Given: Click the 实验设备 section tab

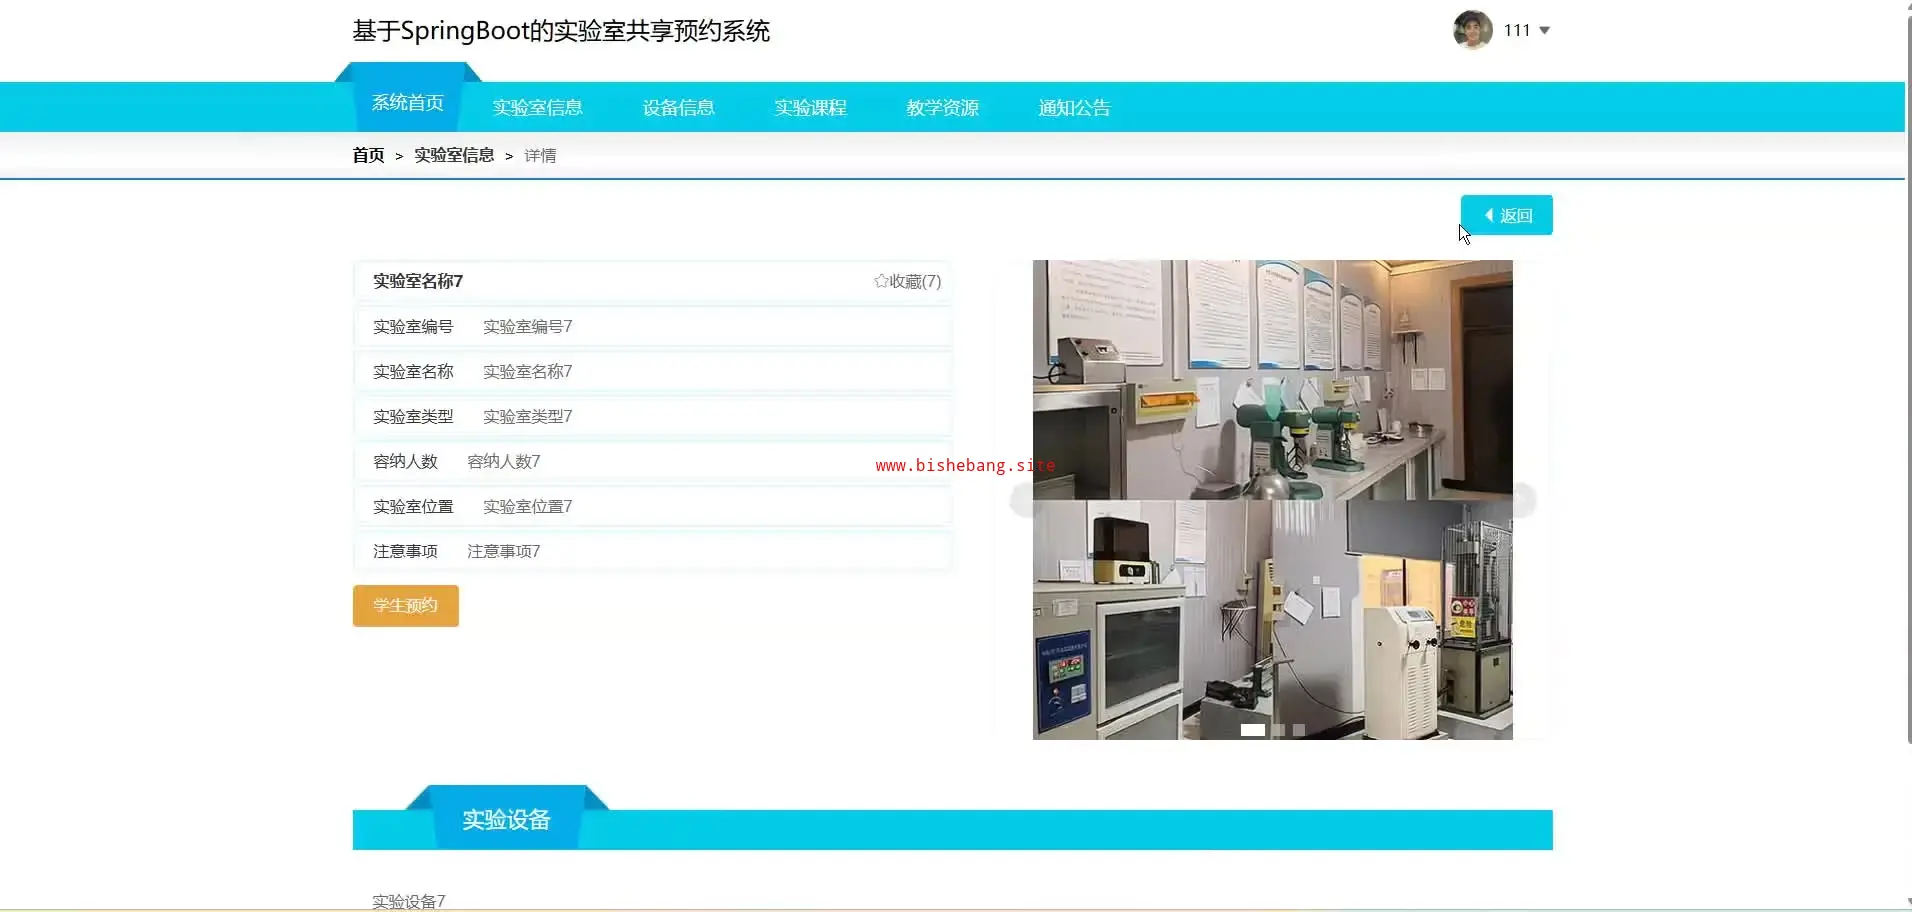Looking at the screenshot, I should (x=506, y=820).
